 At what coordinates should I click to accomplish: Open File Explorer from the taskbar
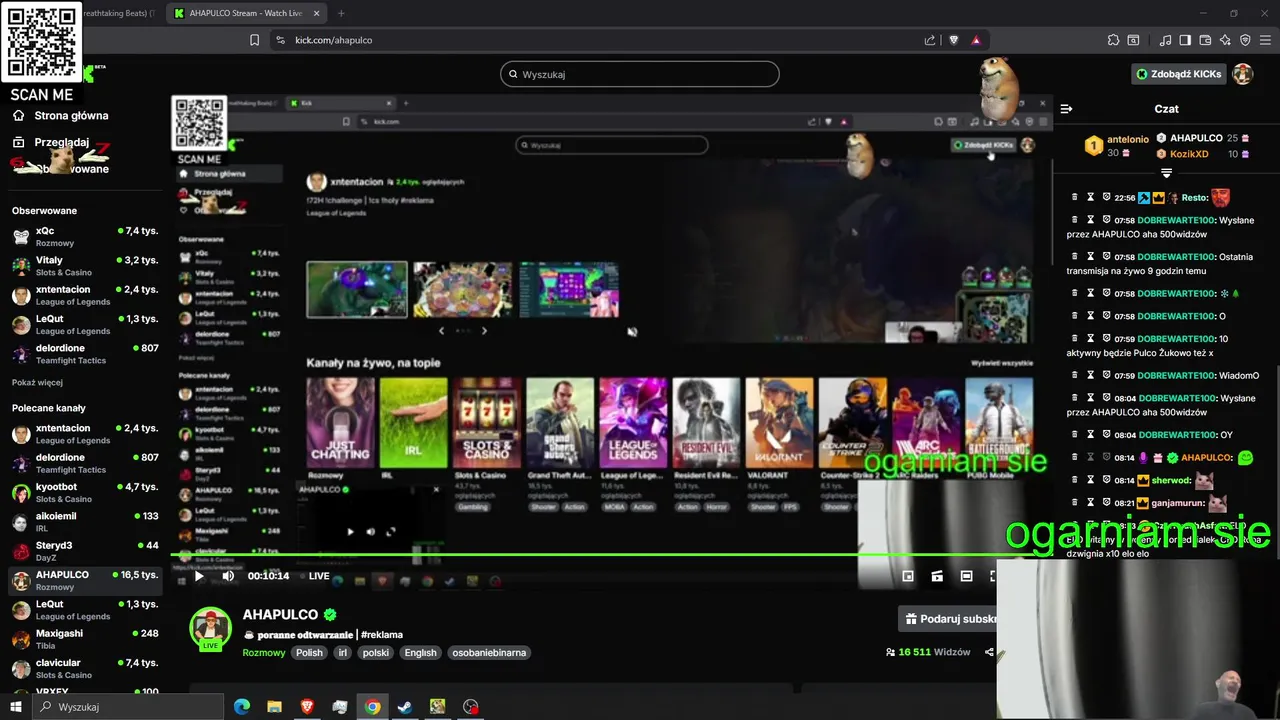(274, 707)
